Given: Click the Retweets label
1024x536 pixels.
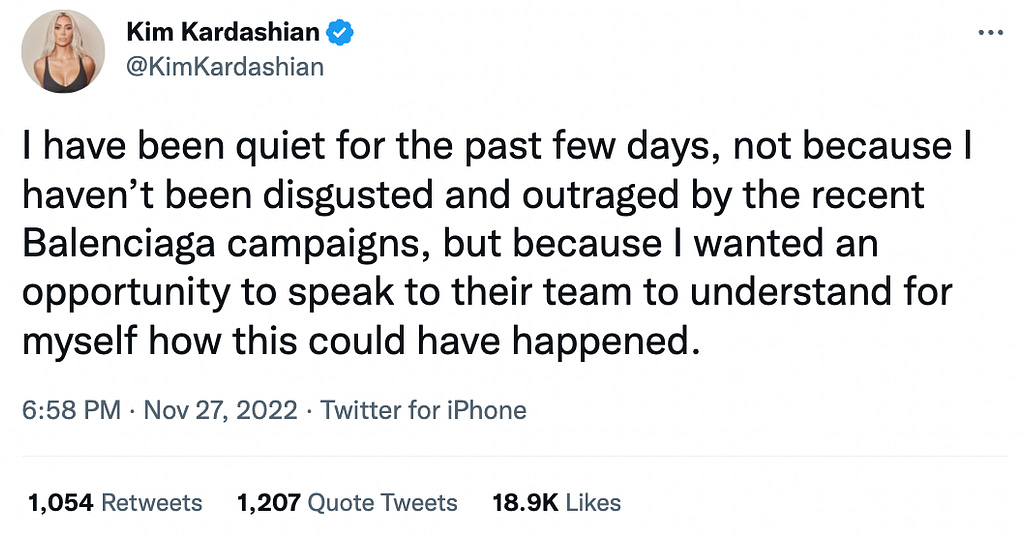Looking at the screenshot, I should [x=151, y=502].
